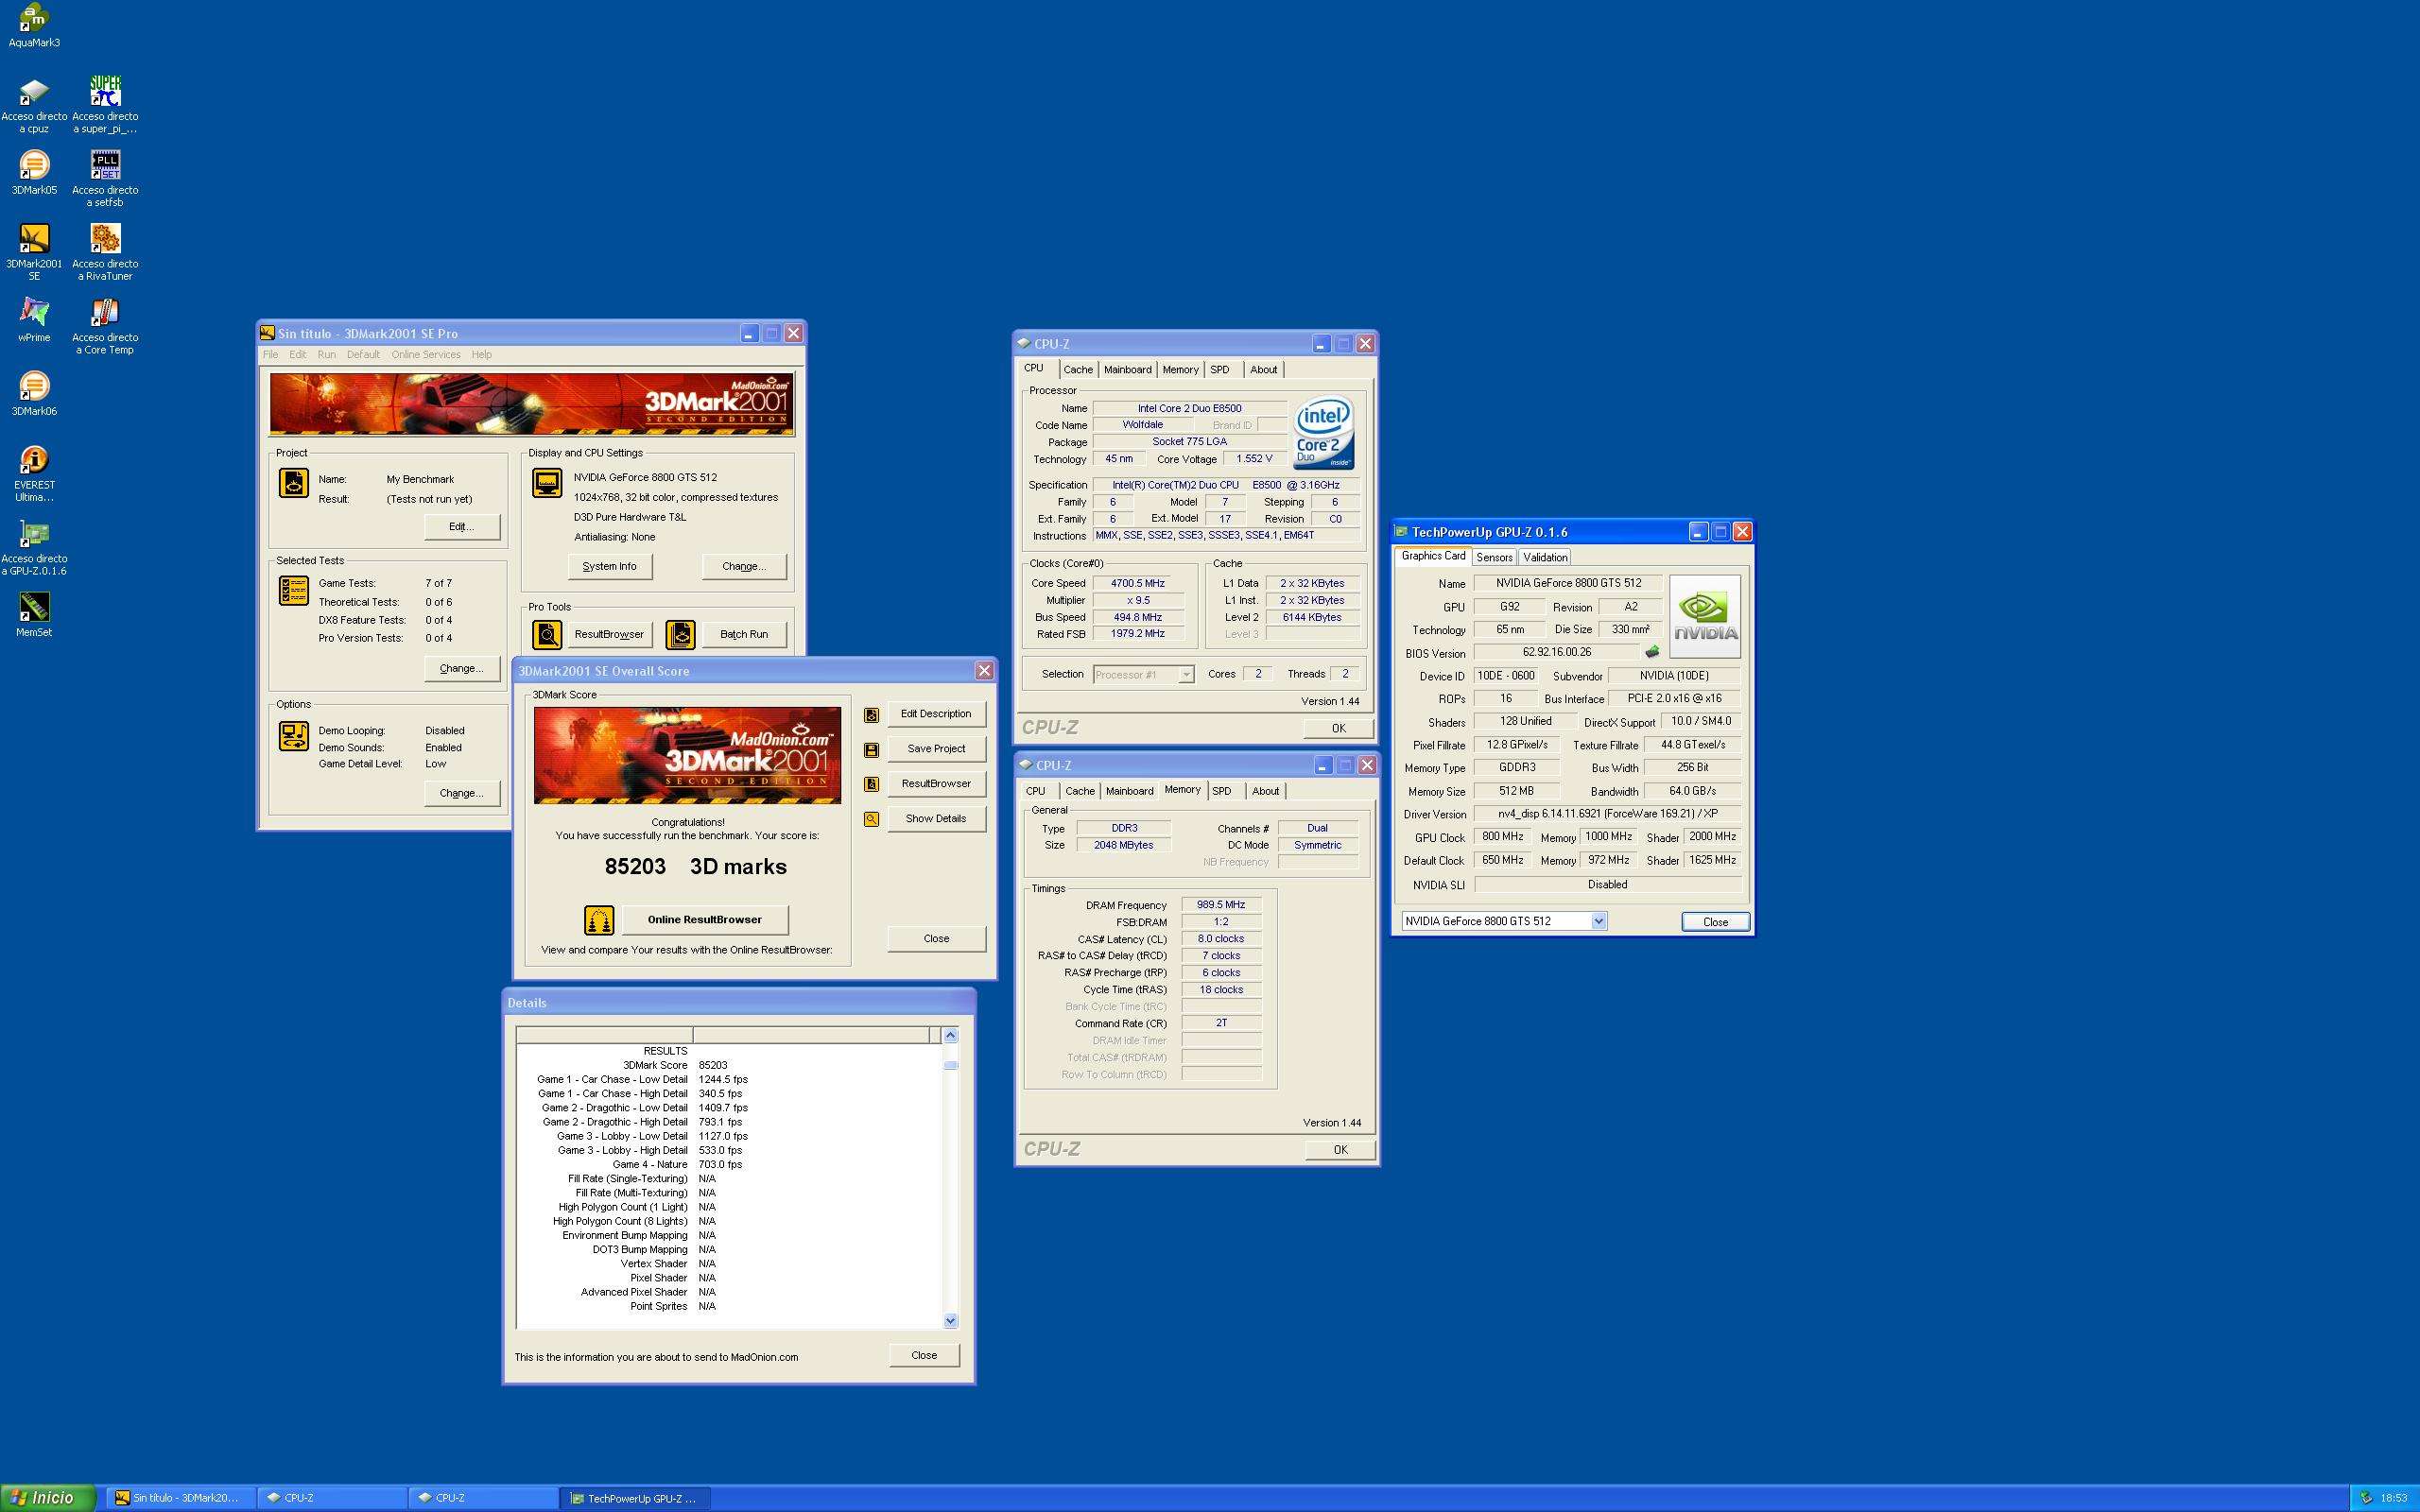Click the Show Details button
This screenshot has height=1512, width=2420.
pyautogui.click(x=936, y=819)
